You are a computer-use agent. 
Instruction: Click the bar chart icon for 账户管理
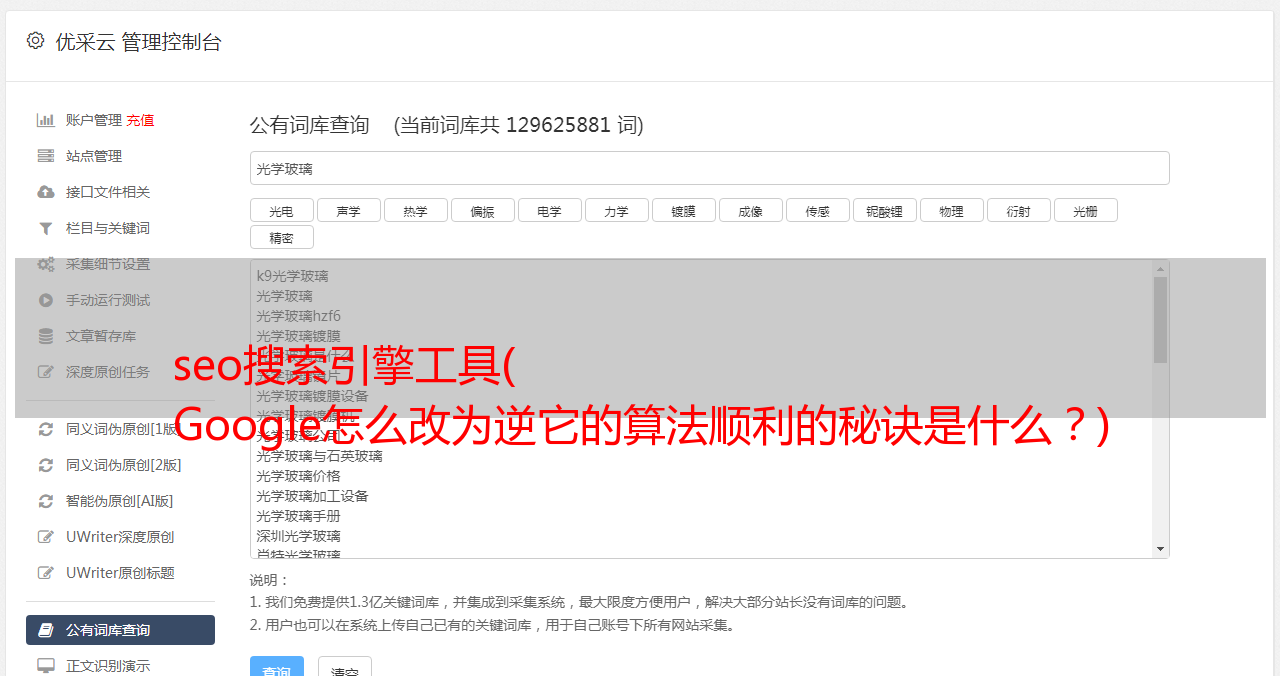click(45, 120)
